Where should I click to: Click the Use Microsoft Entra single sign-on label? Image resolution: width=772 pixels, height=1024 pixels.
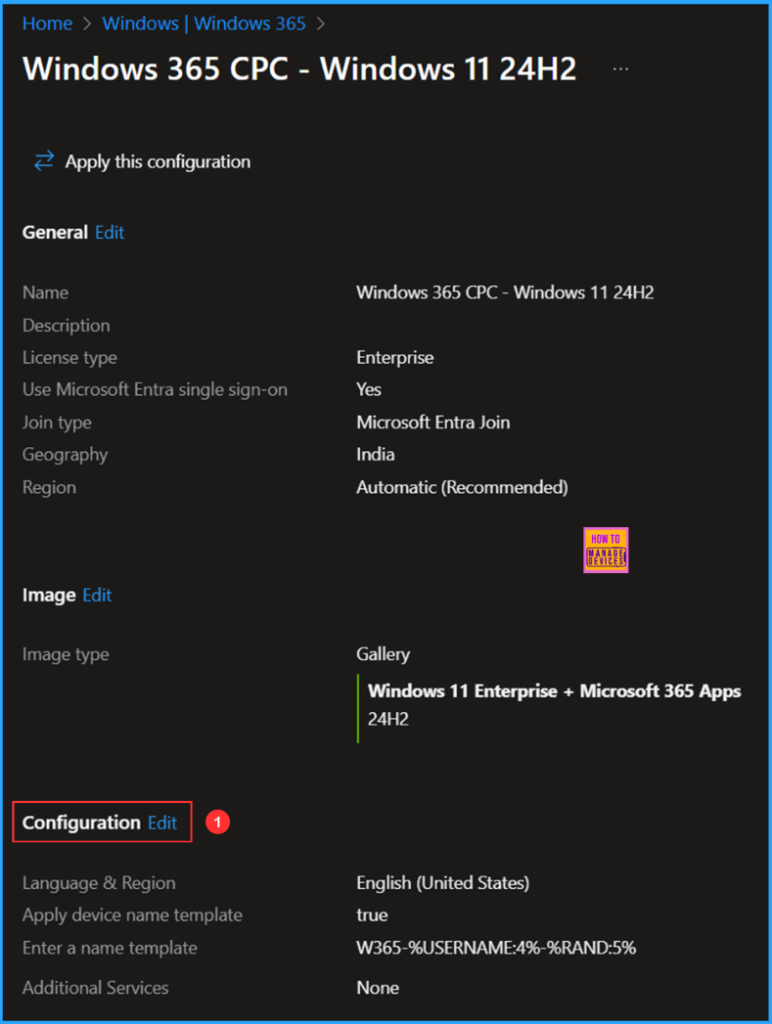click(x=155, y=390)
